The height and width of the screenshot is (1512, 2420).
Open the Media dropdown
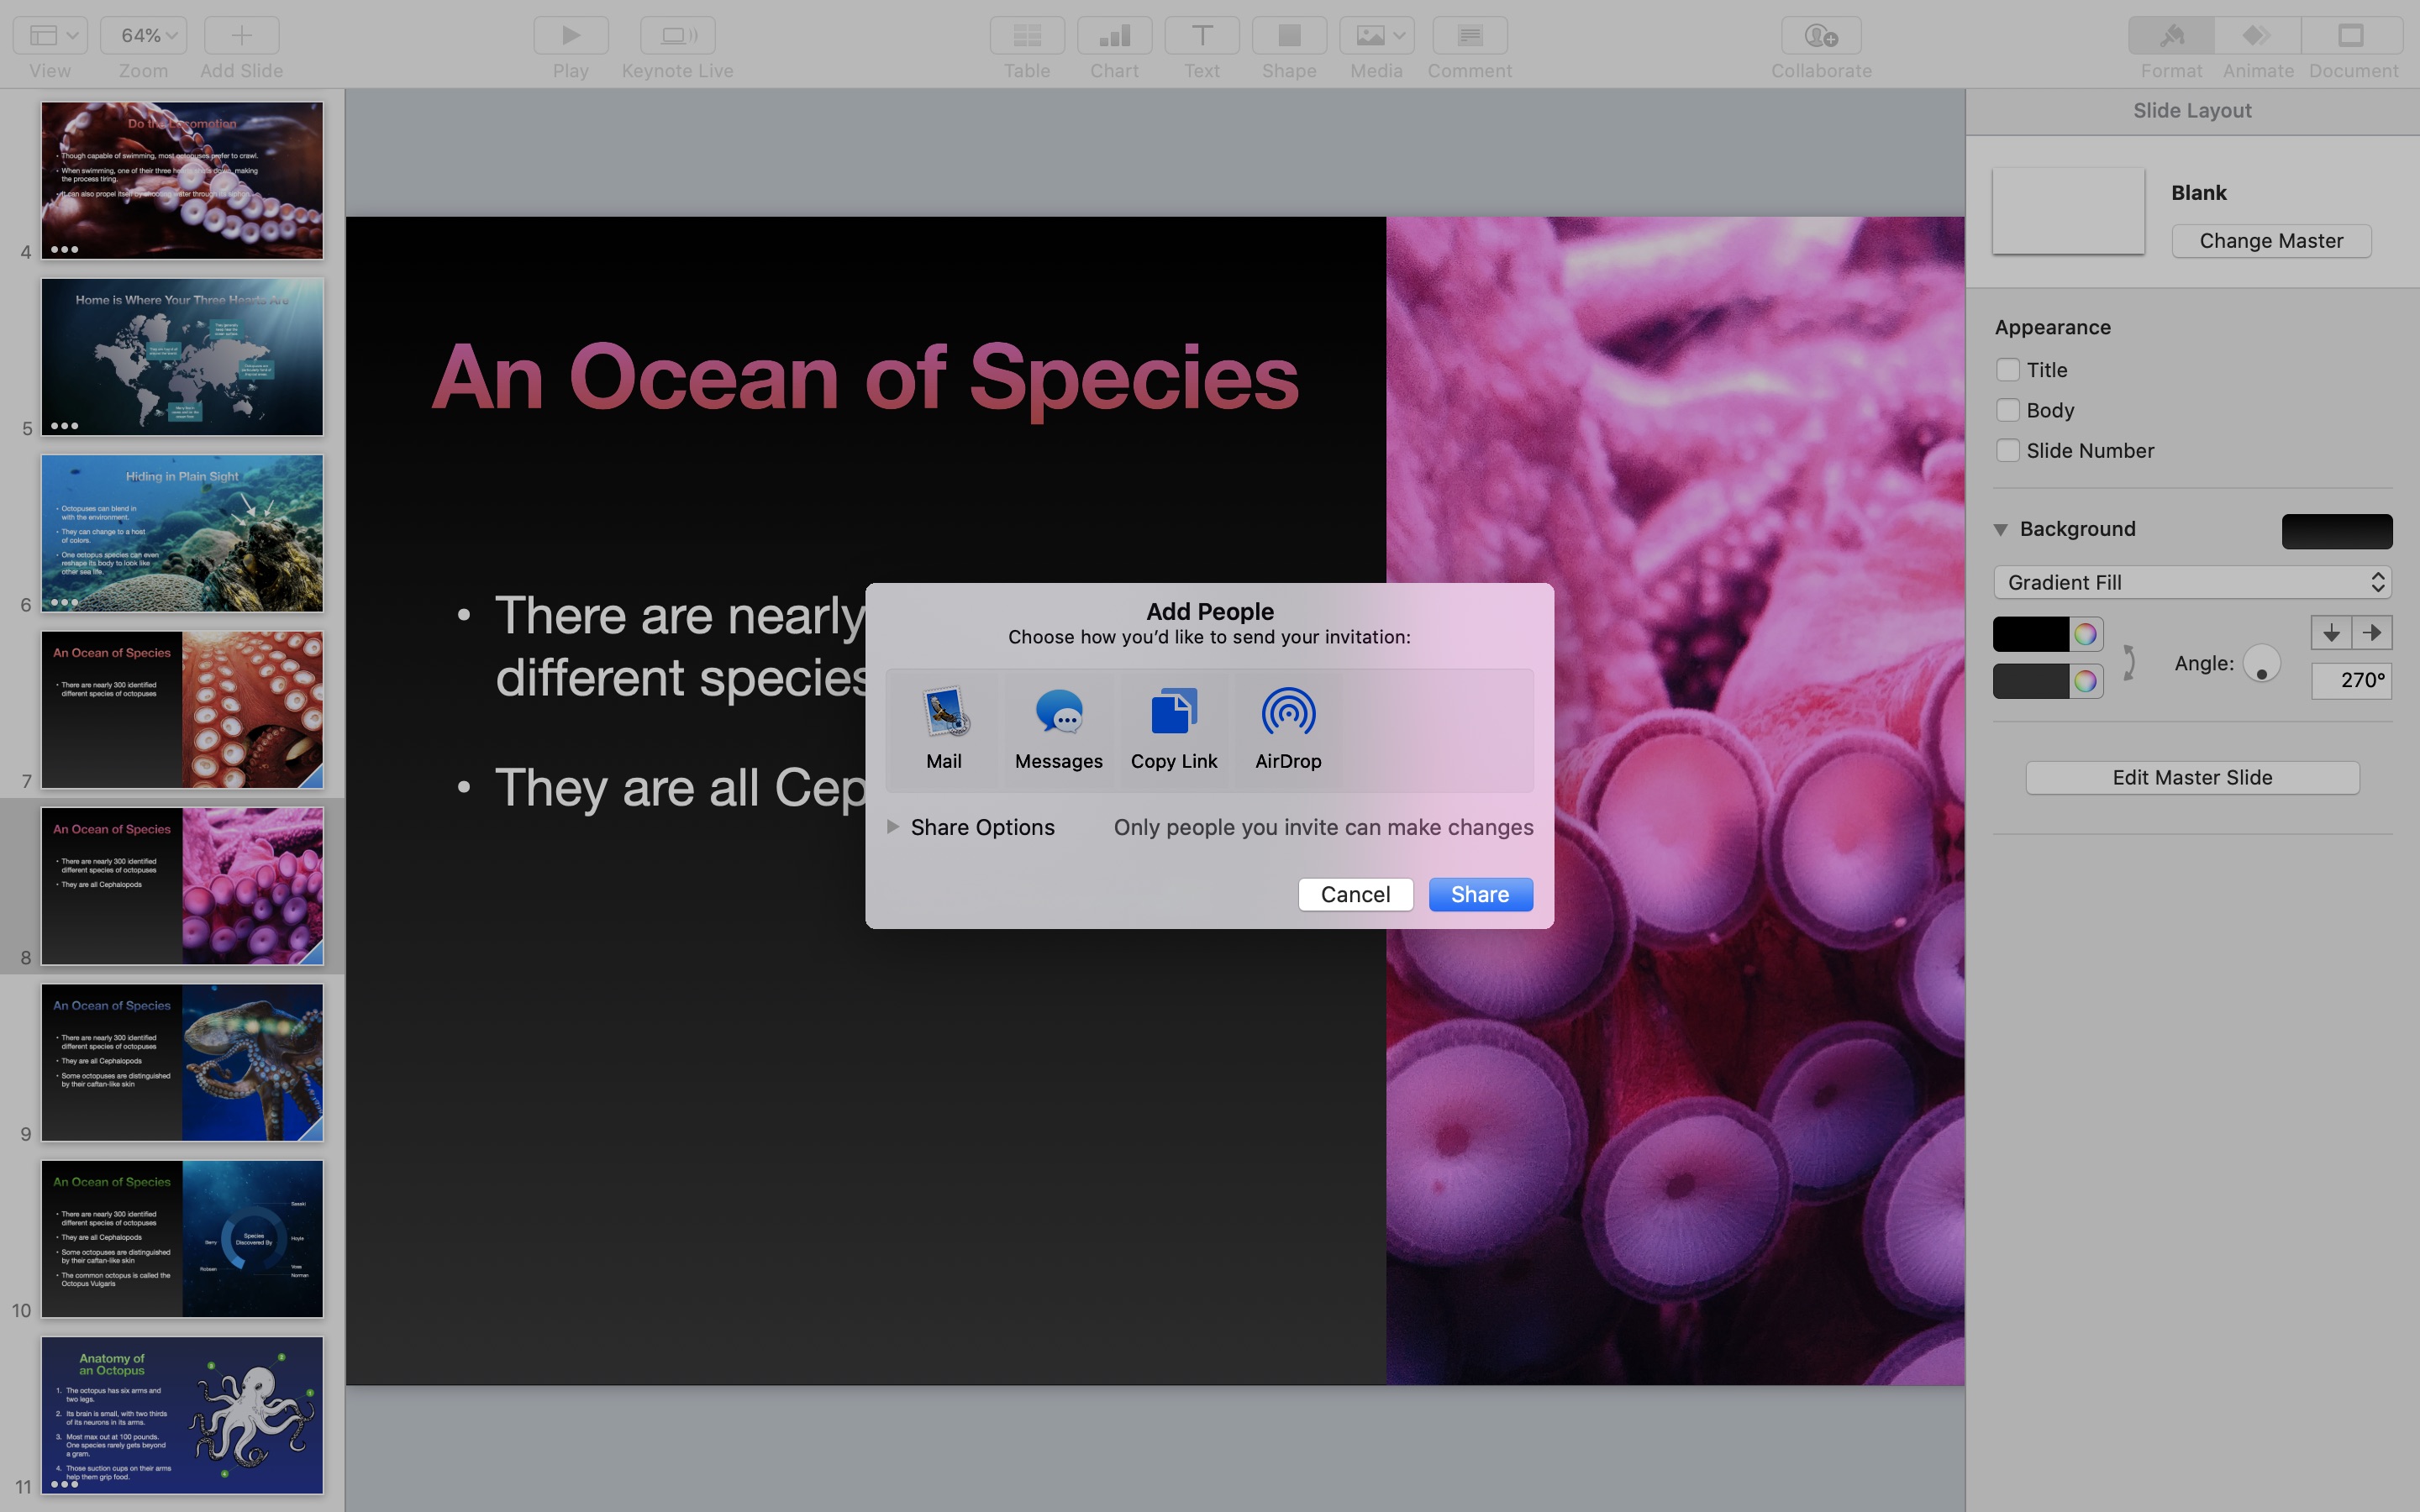tap(1376, 36)
